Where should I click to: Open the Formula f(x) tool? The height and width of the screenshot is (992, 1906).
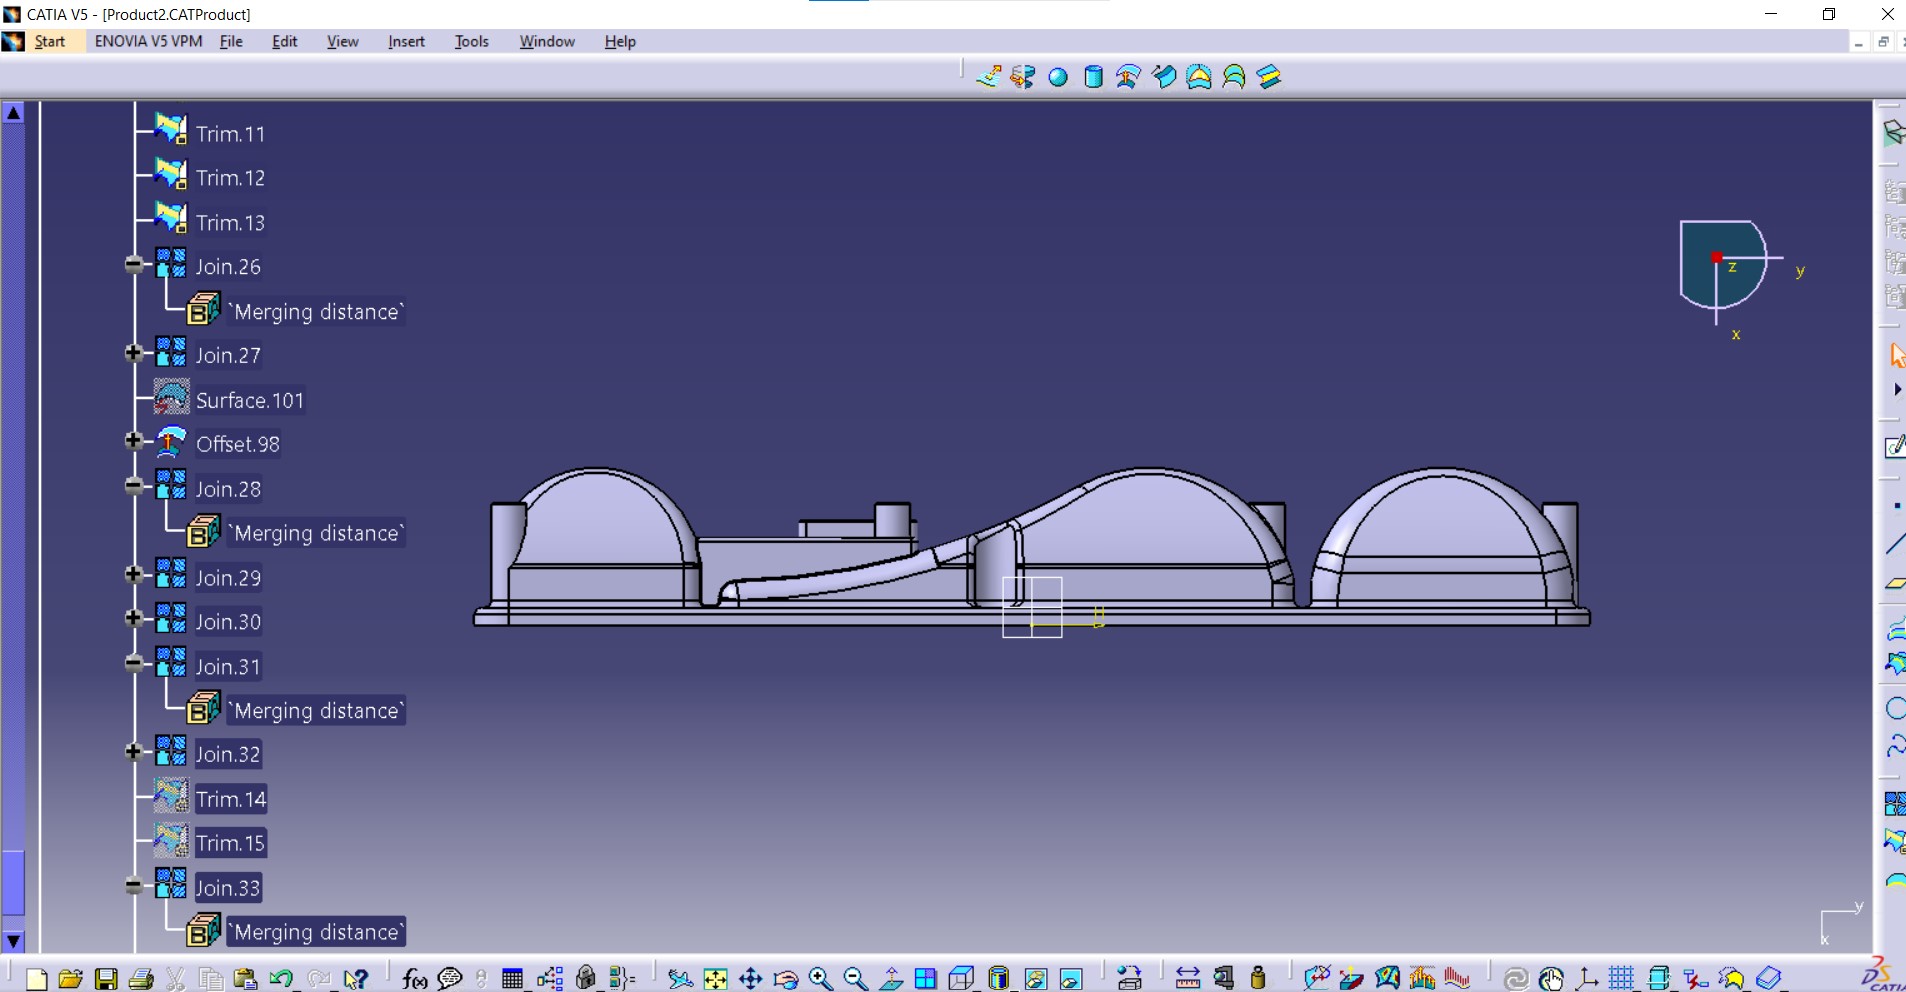(x=414, y=978)
